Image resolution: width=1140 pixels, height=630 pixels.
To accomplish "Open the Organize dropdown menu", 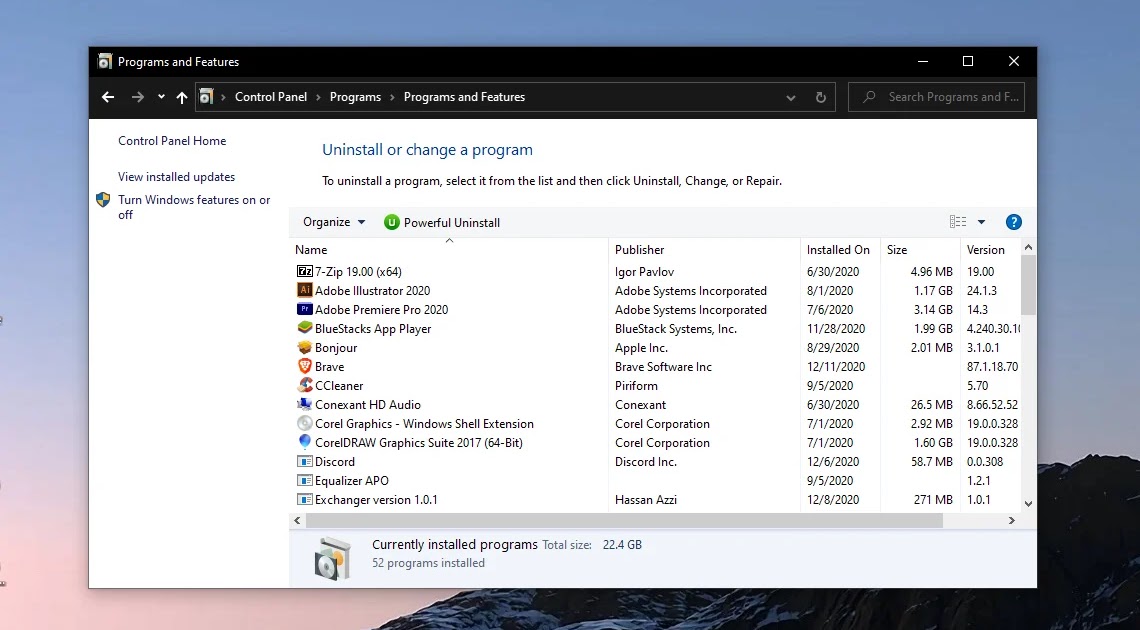I will (334, 222).
